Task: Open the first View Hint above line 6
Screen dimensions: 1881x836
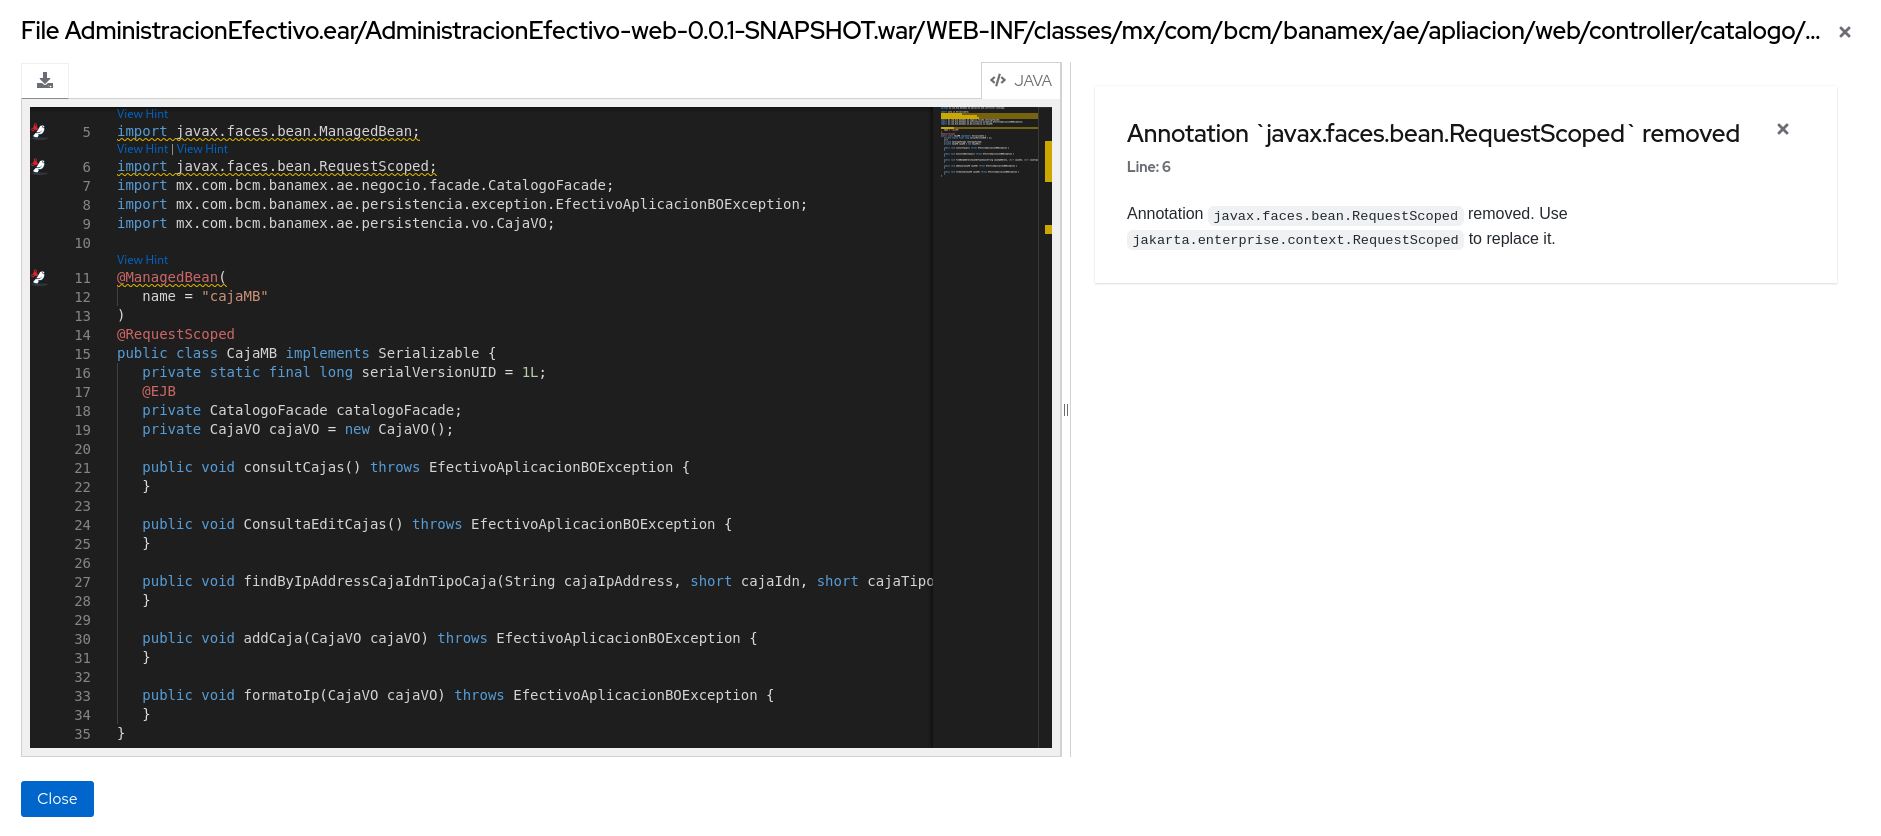Action: (x=142, y=149)
